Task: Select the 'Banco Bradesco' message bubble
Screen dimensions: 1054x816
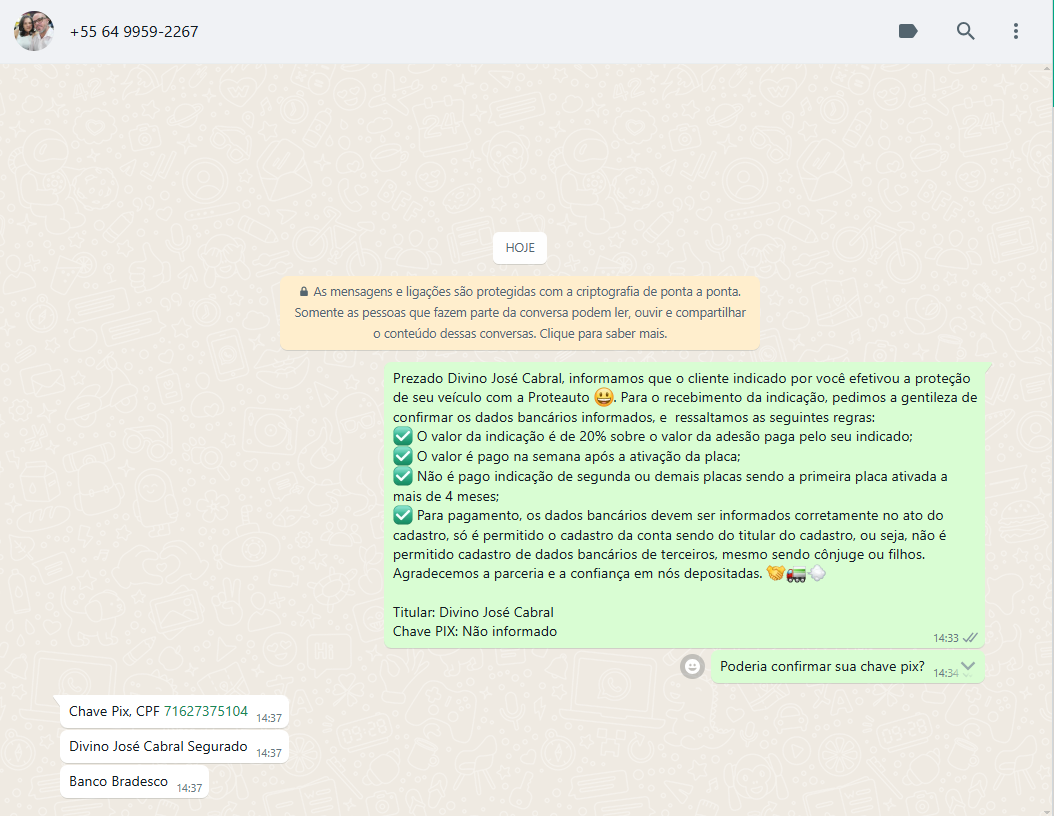Action: [x=118, y=782]
